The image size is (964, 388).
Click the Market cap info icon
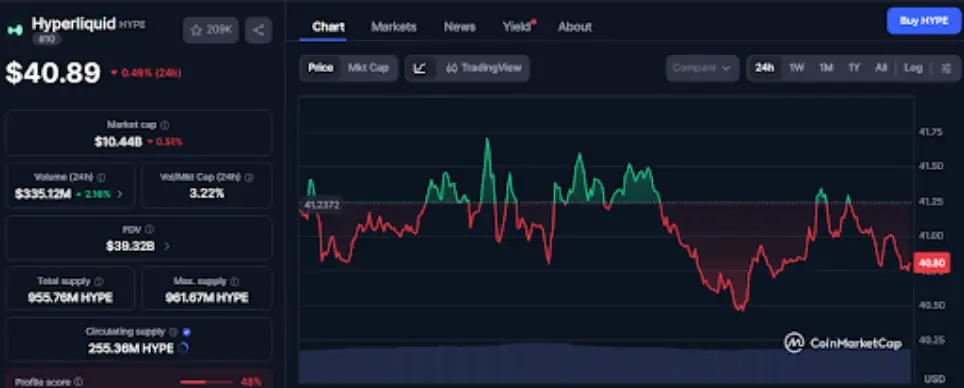pyautogui.click(x=165, y=125)
